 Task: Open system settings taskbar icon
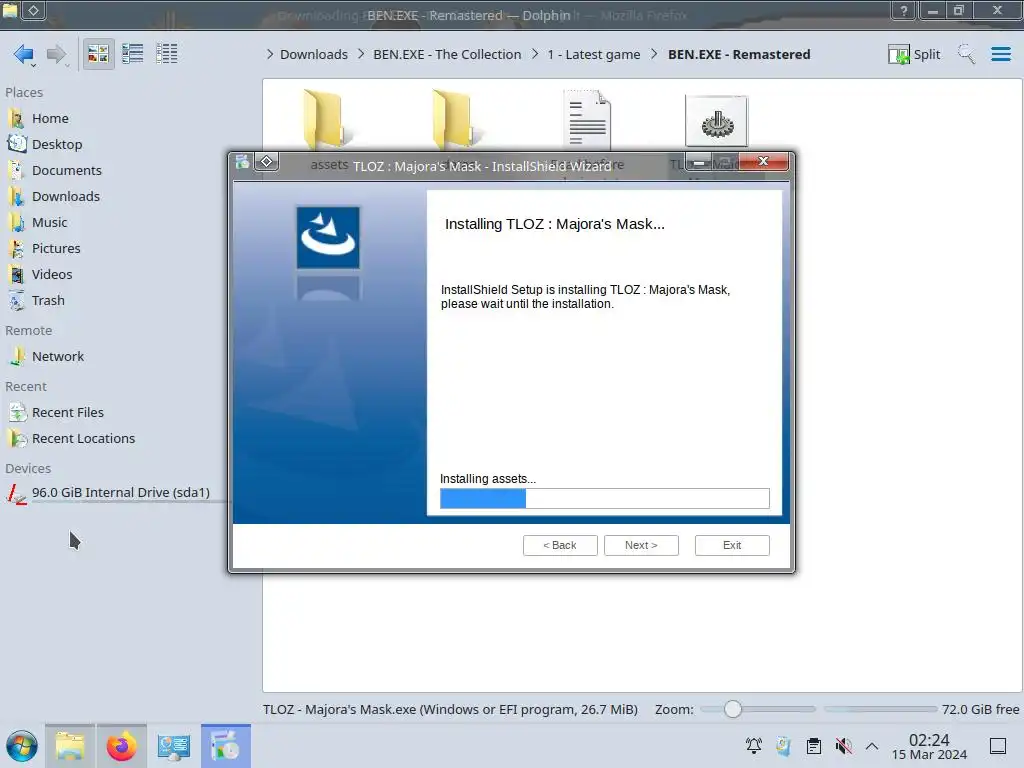tap(173, 746)
